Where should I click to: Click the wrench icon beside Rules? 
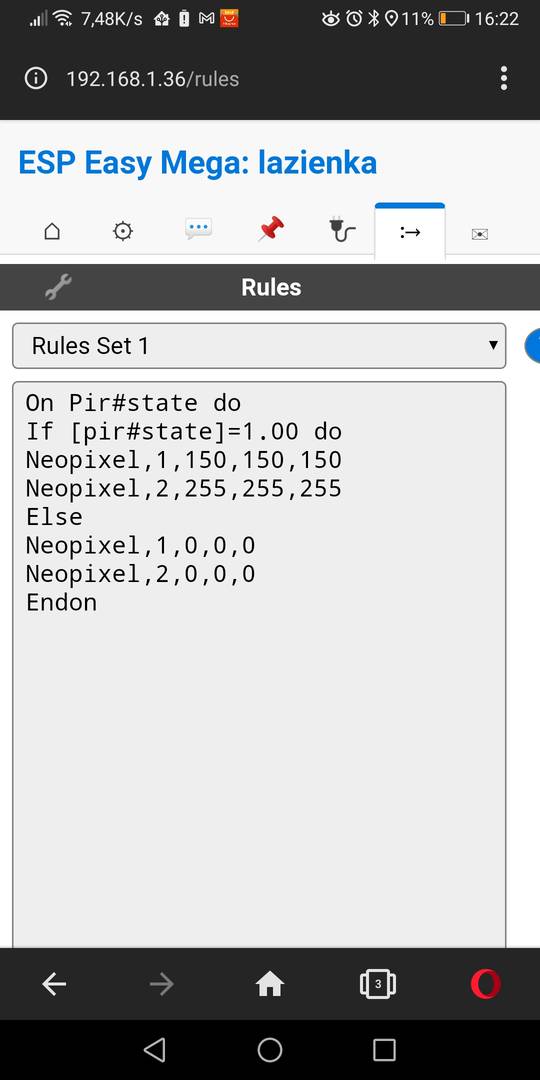coord(59,287)
